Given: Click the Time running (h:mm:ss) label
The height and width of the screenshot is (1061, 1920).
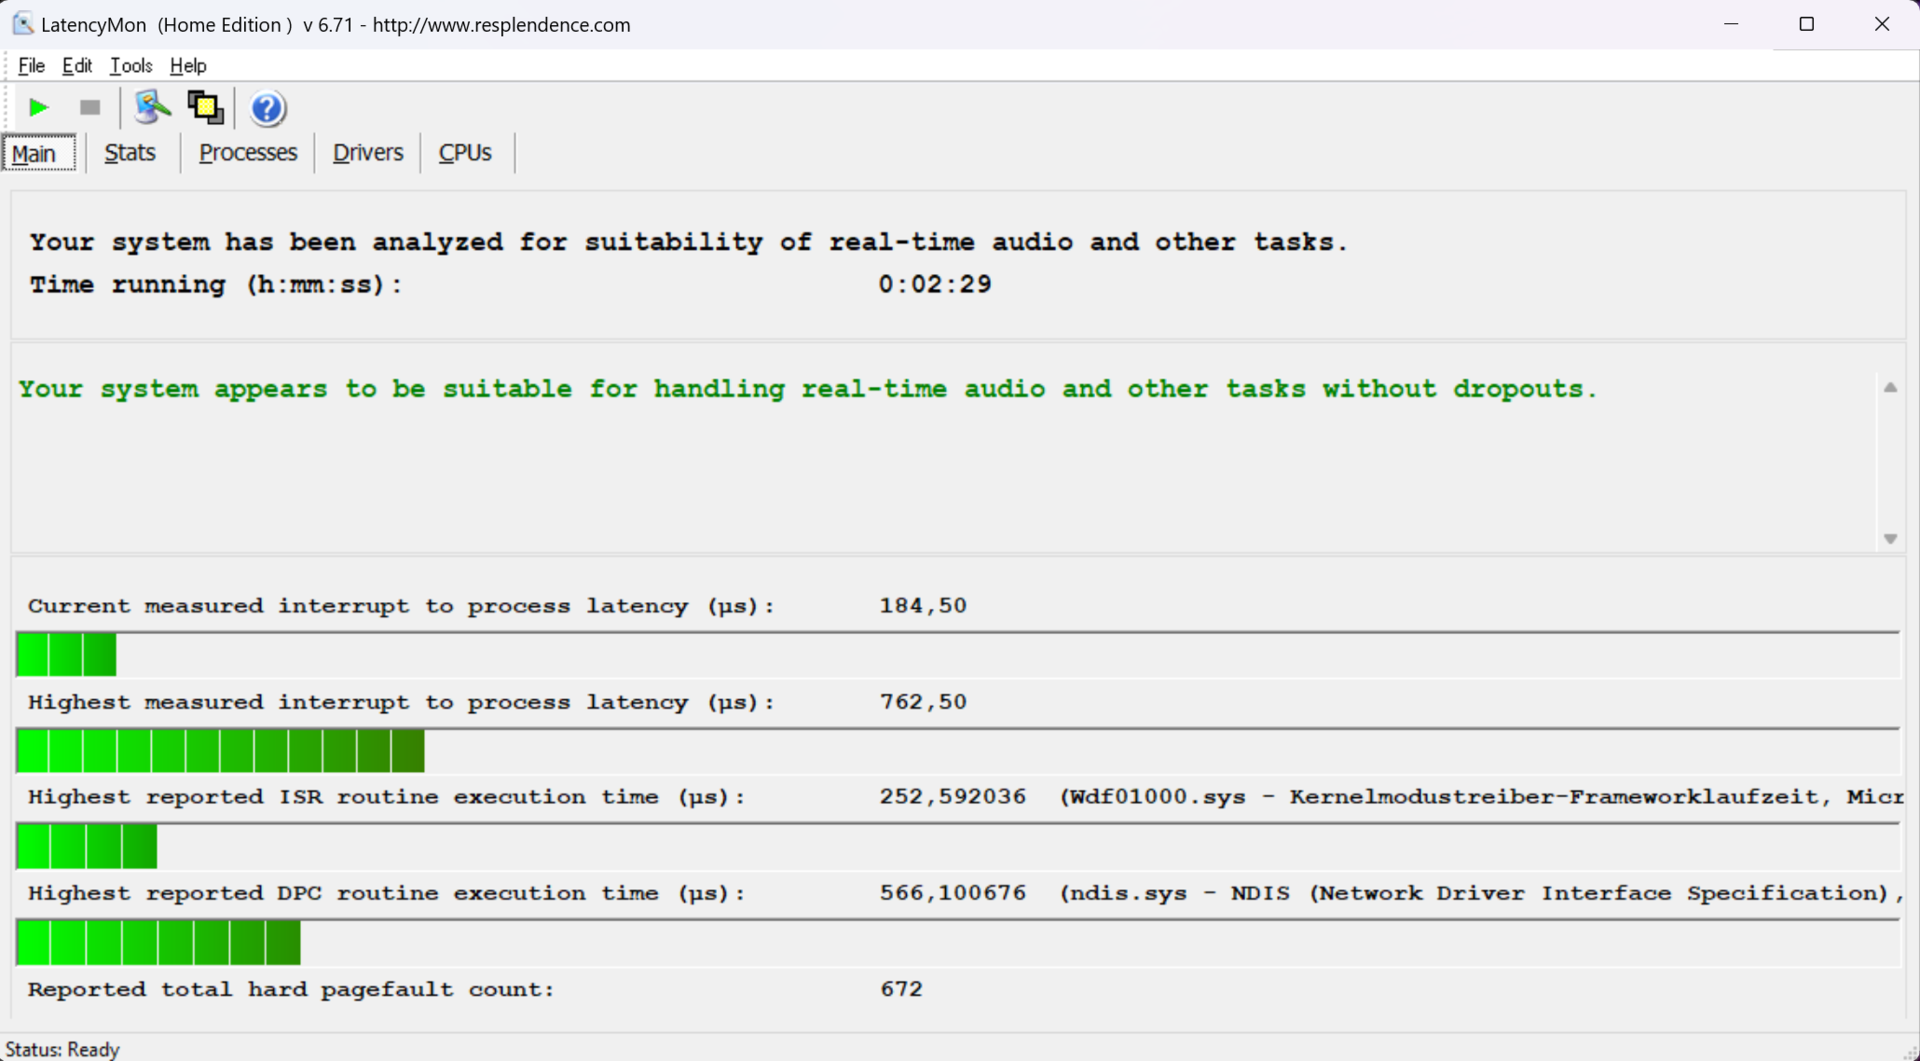Looking at the screenshot, I should [215, 285].
